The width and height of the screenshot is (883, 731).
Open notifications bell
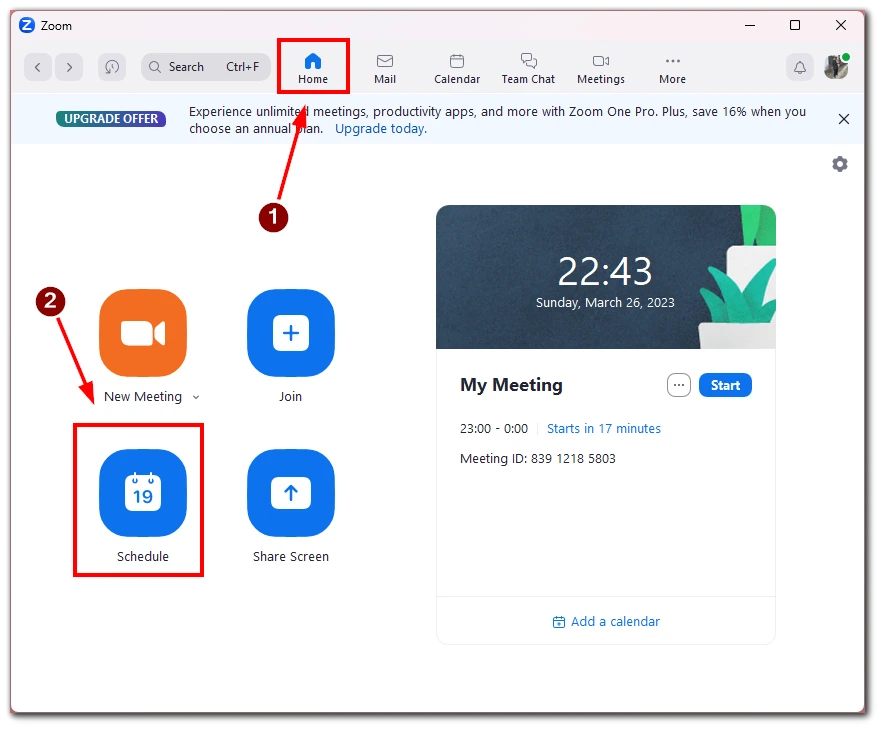pos(800,68)
